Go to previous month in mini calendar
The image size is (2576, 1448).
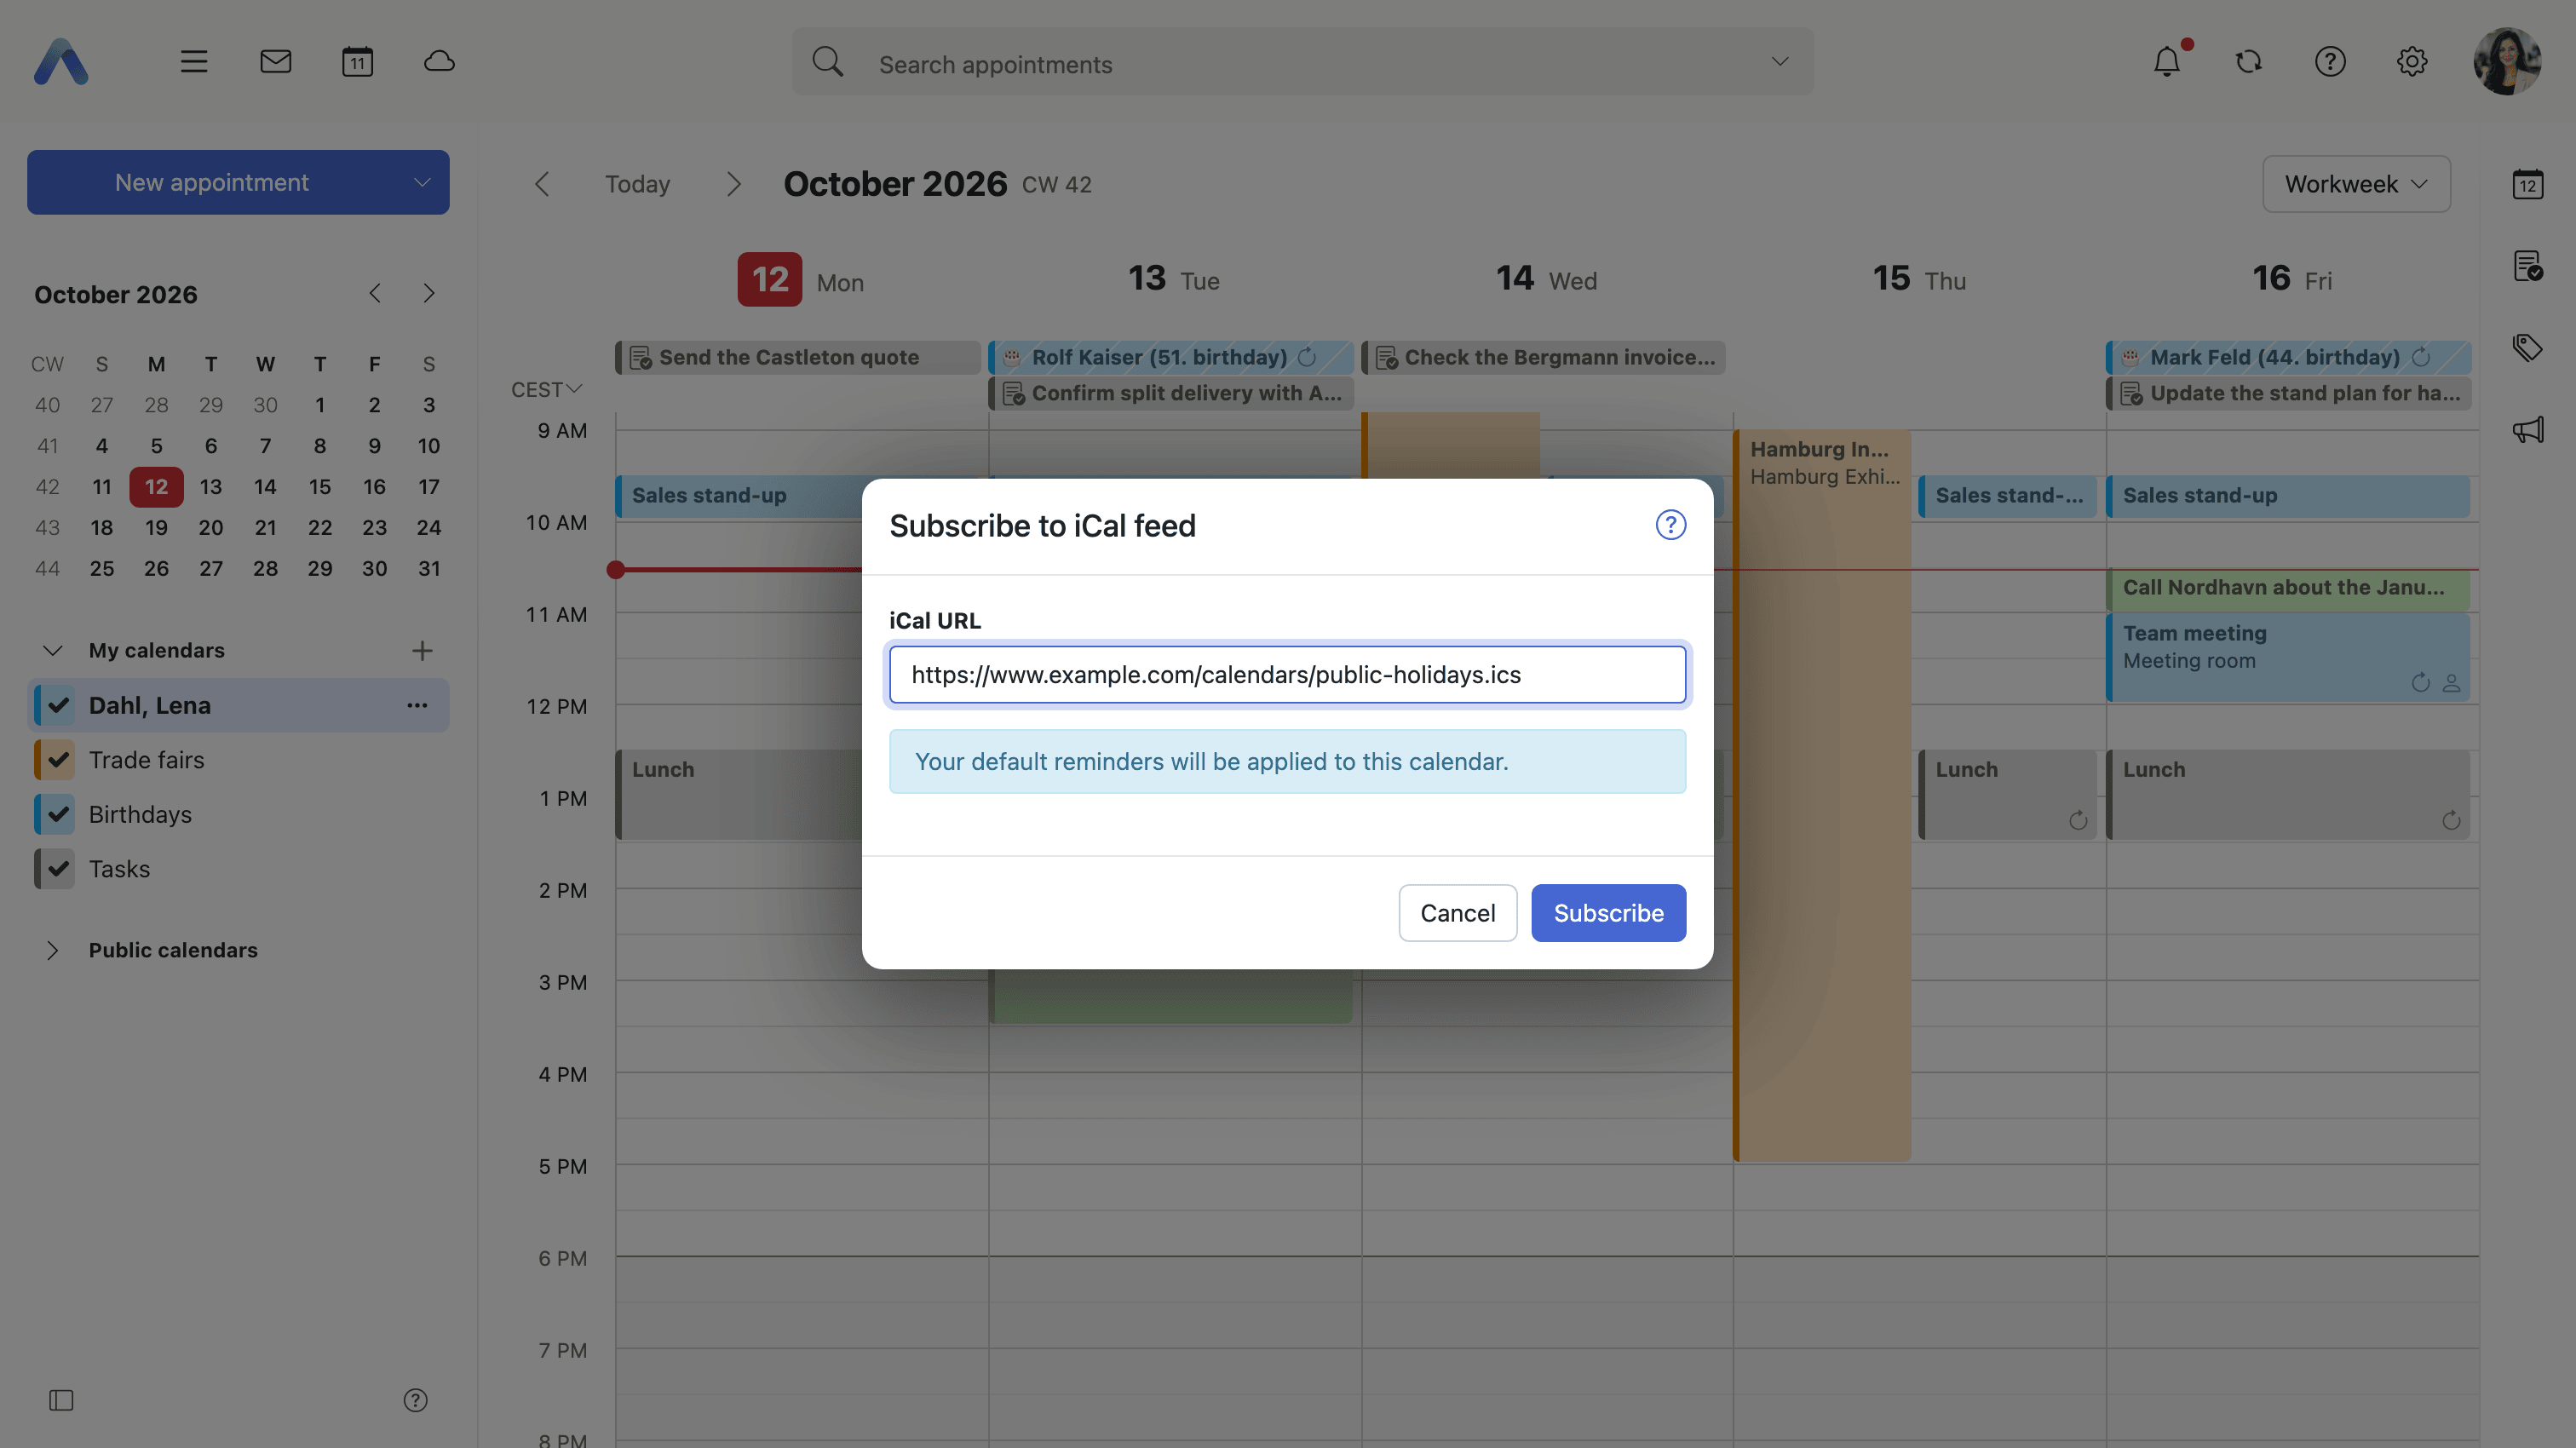pyautogui.click(x=375, y=294)
